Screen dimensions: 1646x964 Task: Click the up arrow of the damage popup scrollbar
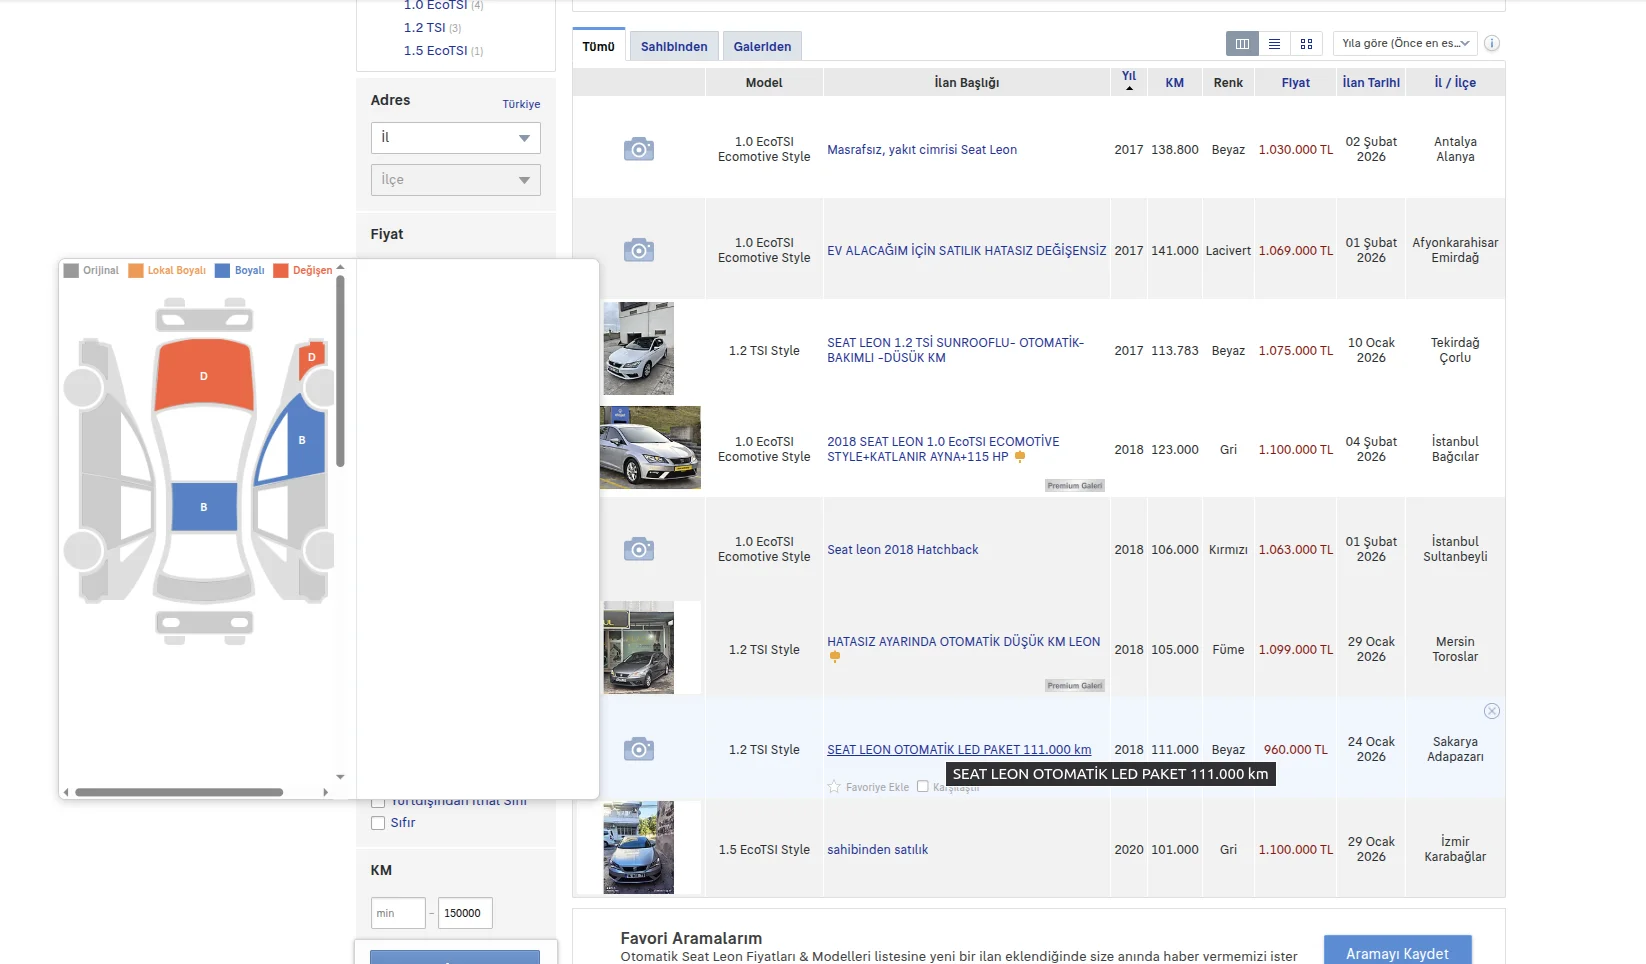(x=340, y=268)
